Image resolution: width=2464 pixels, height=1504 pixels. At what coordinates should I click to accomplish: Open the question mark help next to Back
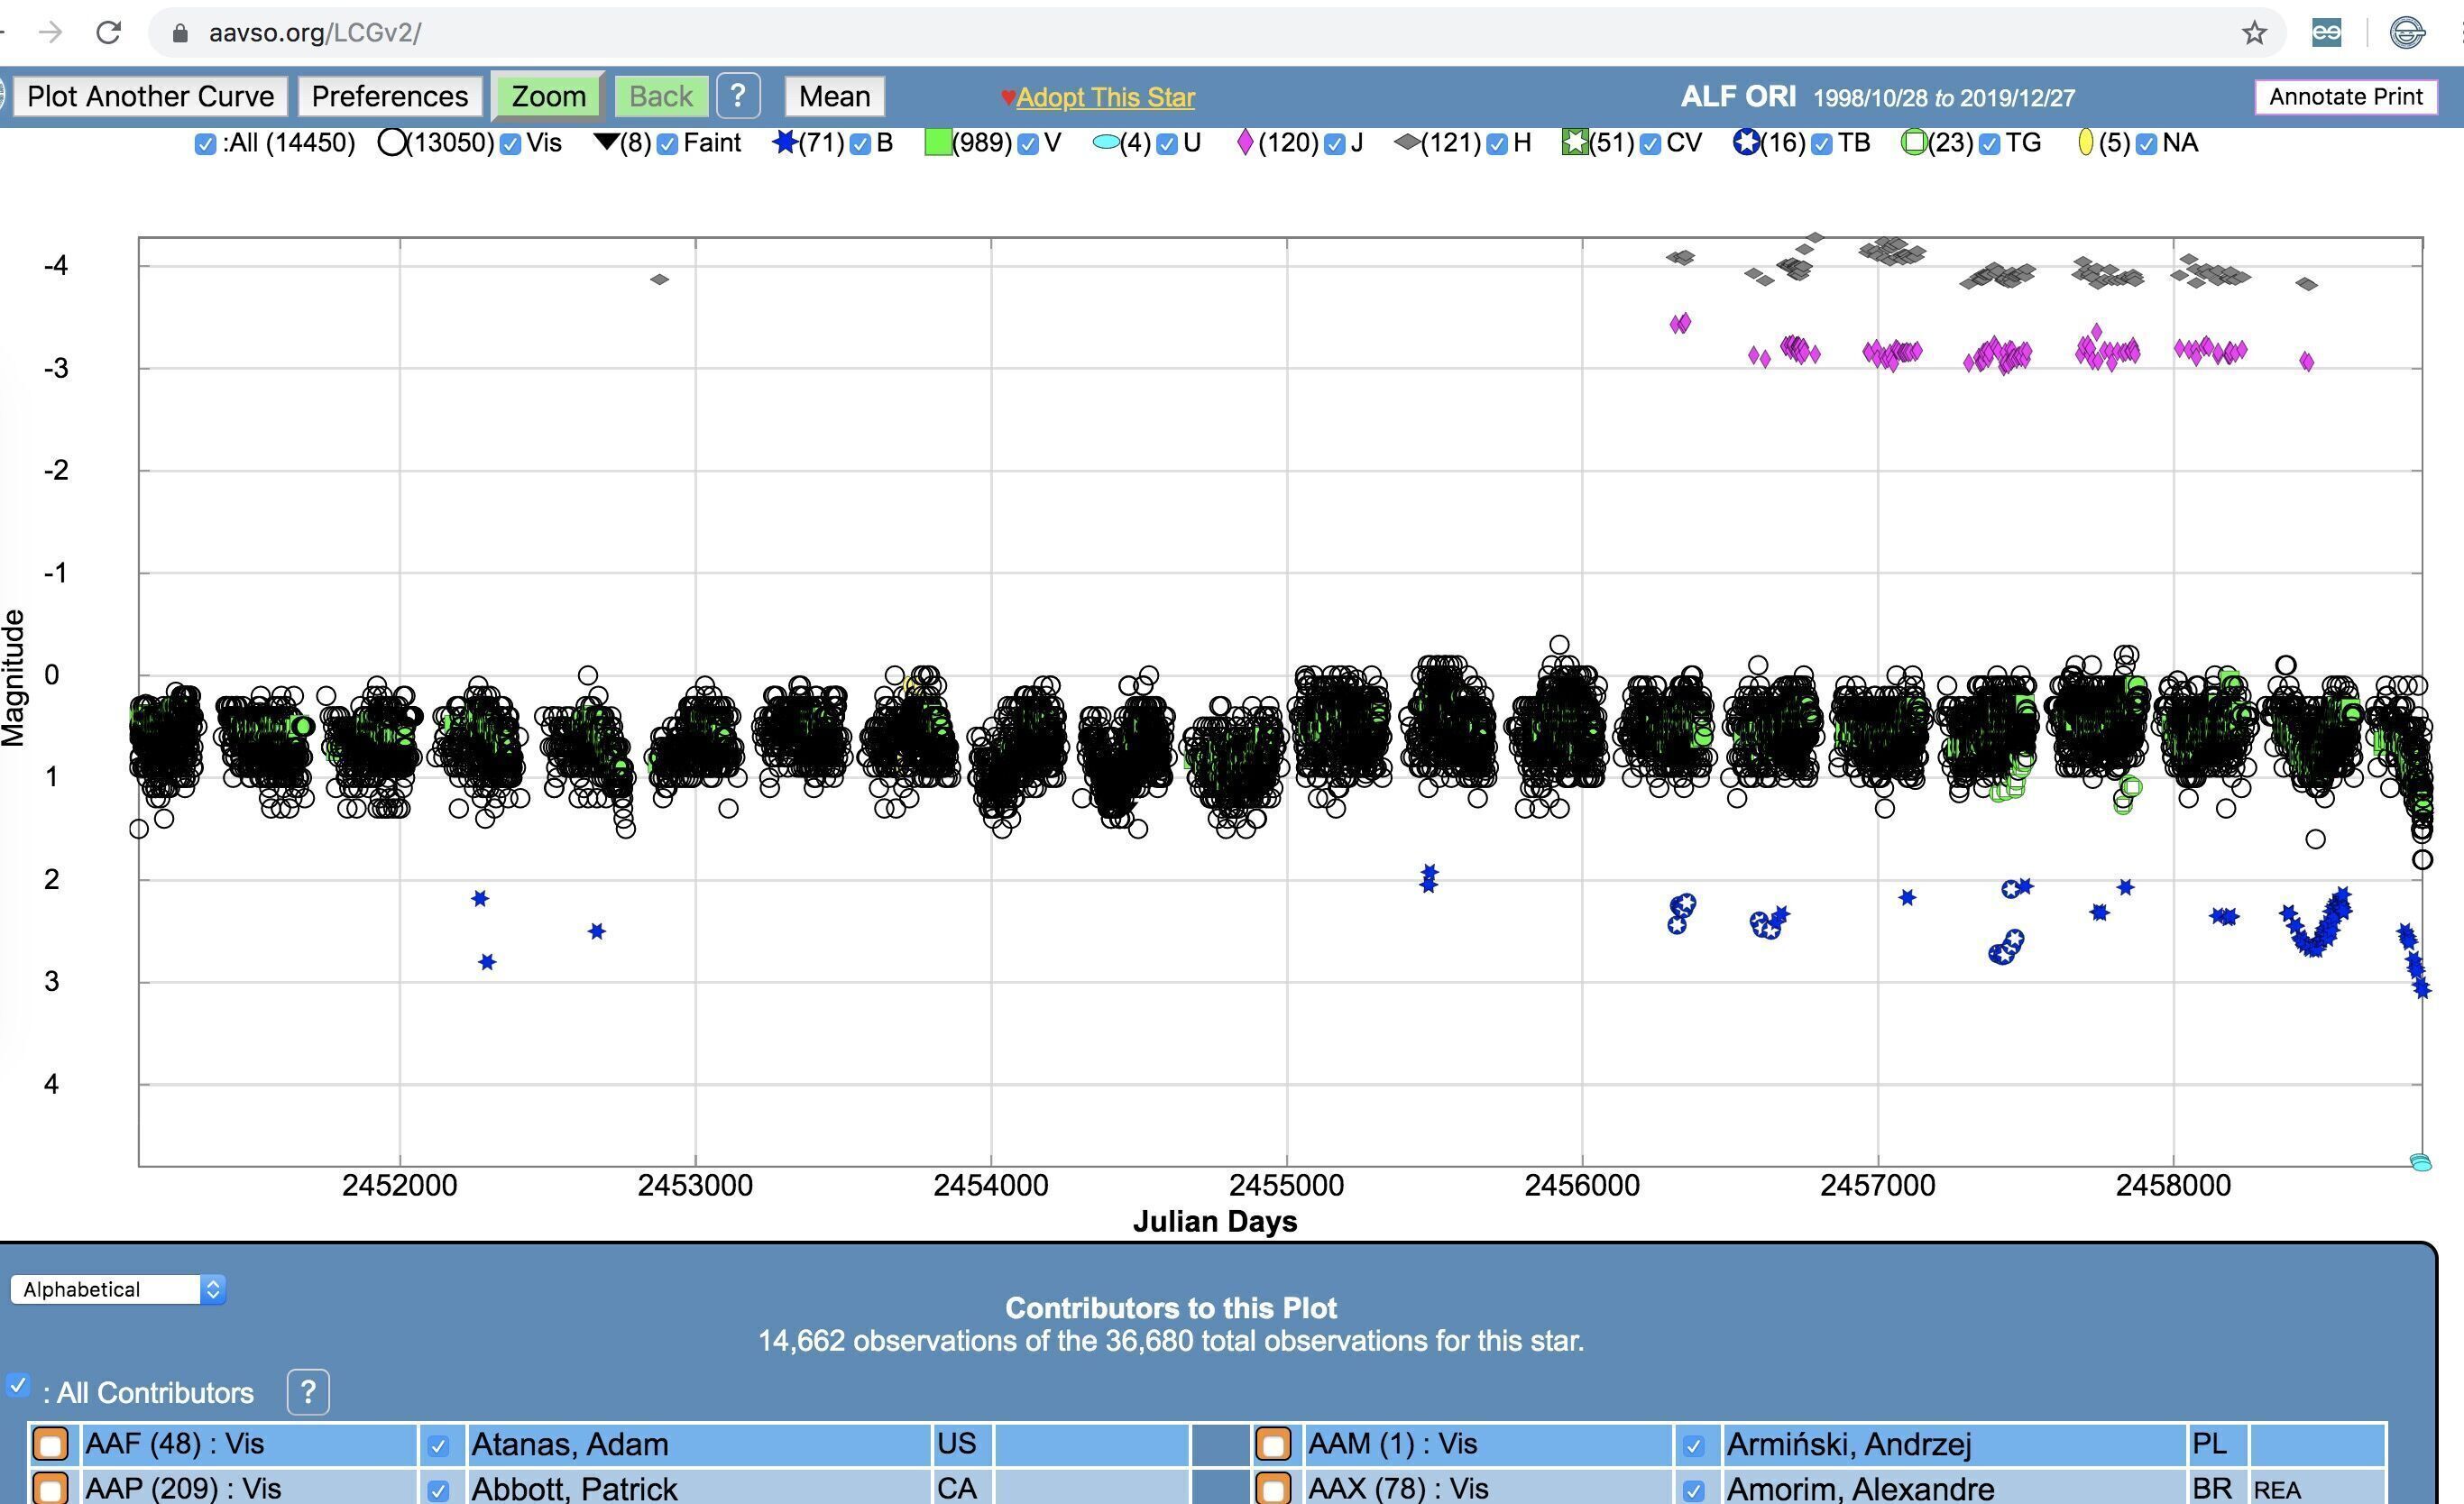coord(738,96)
